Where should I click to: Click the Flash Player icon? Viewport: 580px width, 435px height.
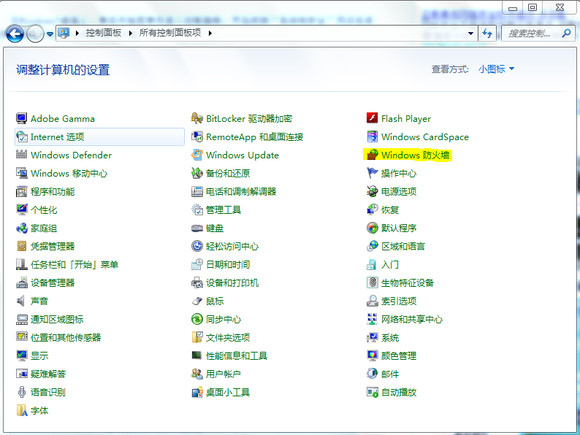coord(372,118)
